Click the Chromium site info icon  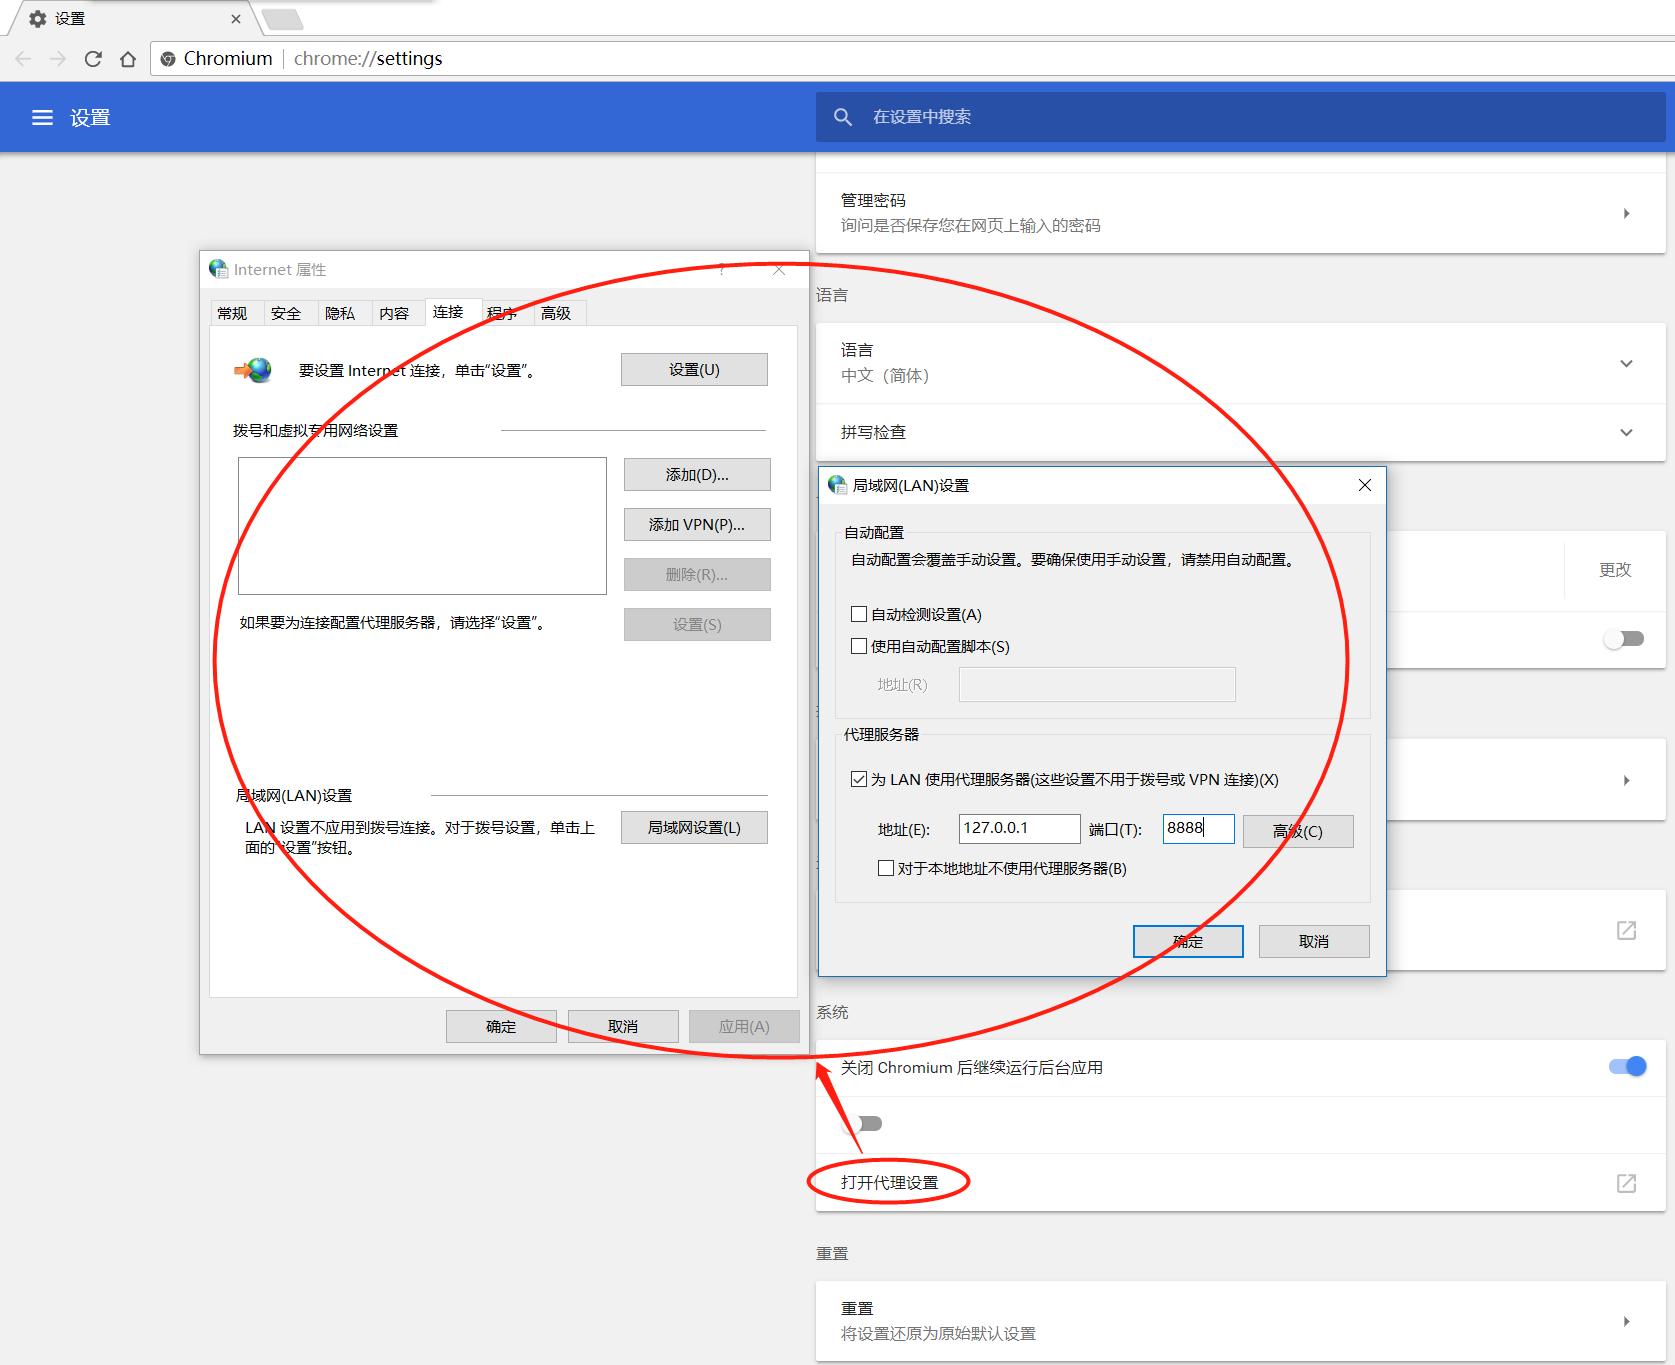pyautogui.click(x=168, y=59)
